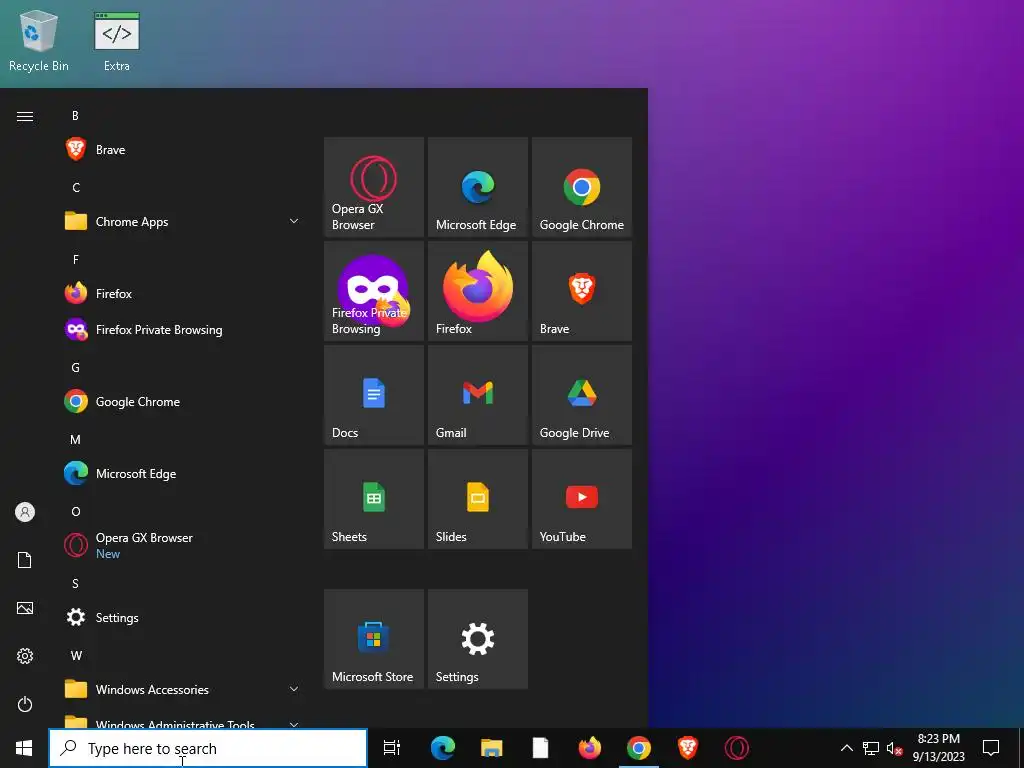Open Google Chrome from the taskbar
The height and width of the screenshot is (768, 1024).
tap(639, 748)
